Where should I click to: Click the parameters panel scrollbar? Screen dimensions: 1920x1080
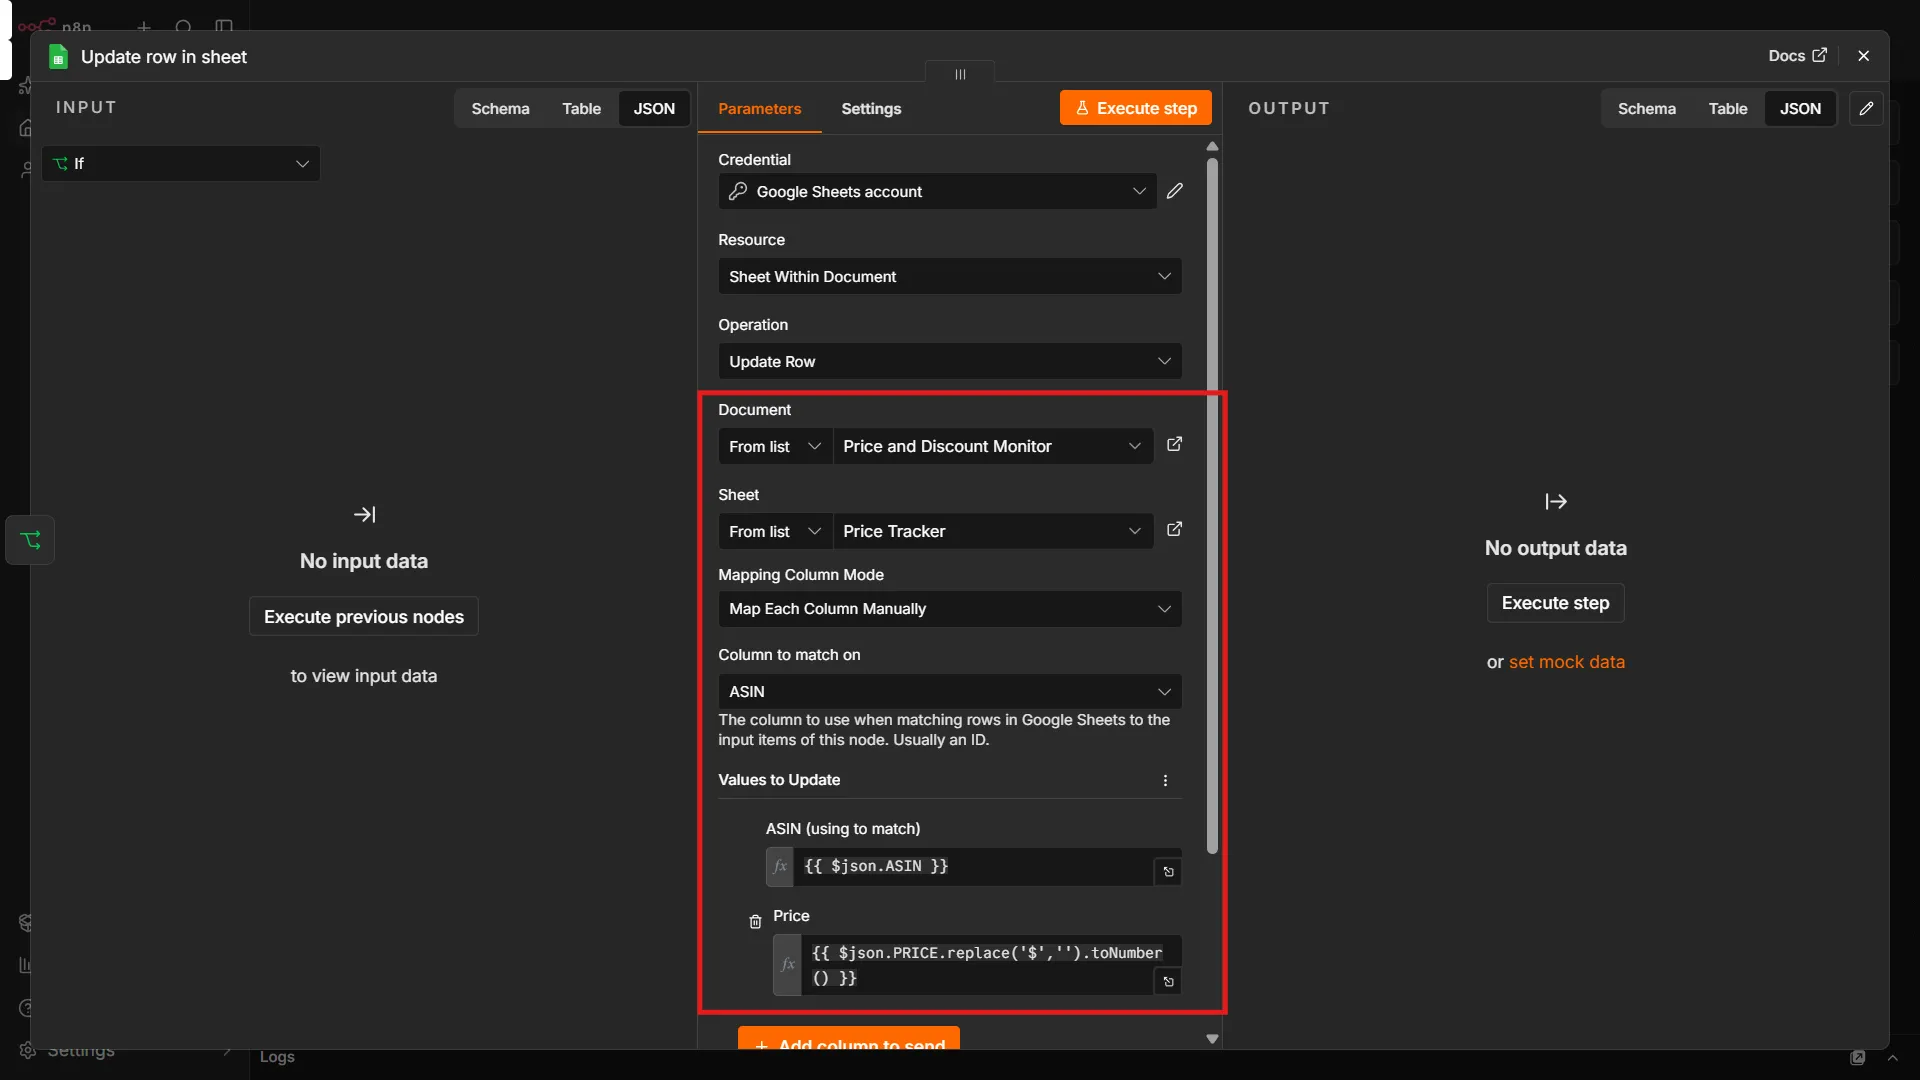[1212, 506]
